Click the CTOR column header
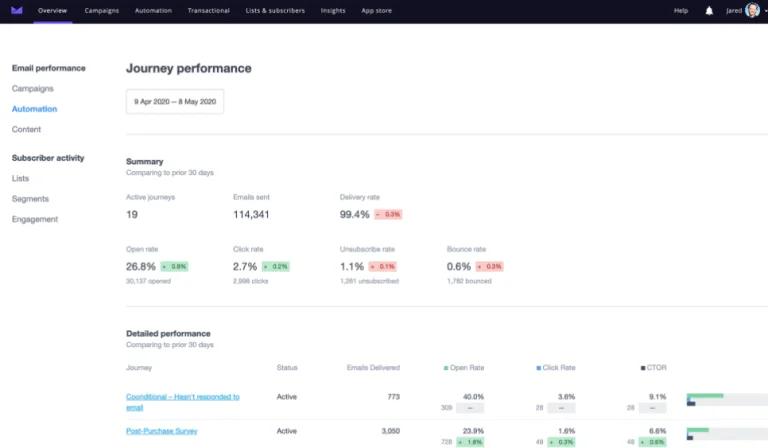 point(653,368)
